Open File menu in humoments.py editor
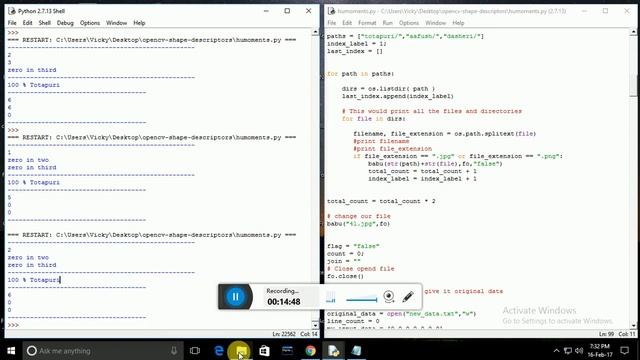 (x=332, y=23)
